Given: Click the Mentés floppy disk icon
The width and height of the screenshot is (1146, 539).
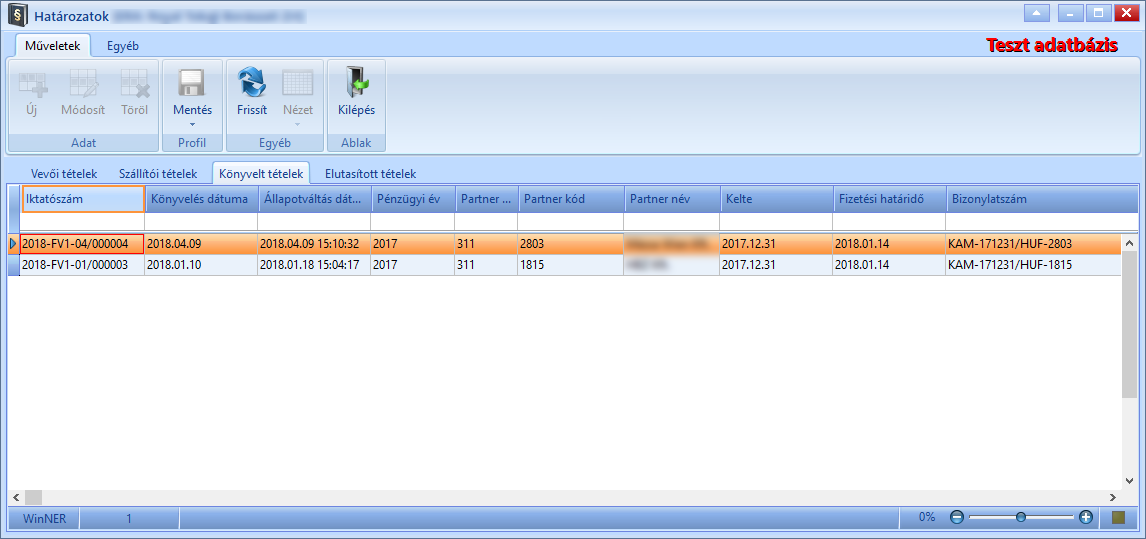Looking at the screenshot, I should tap(192, 83).
